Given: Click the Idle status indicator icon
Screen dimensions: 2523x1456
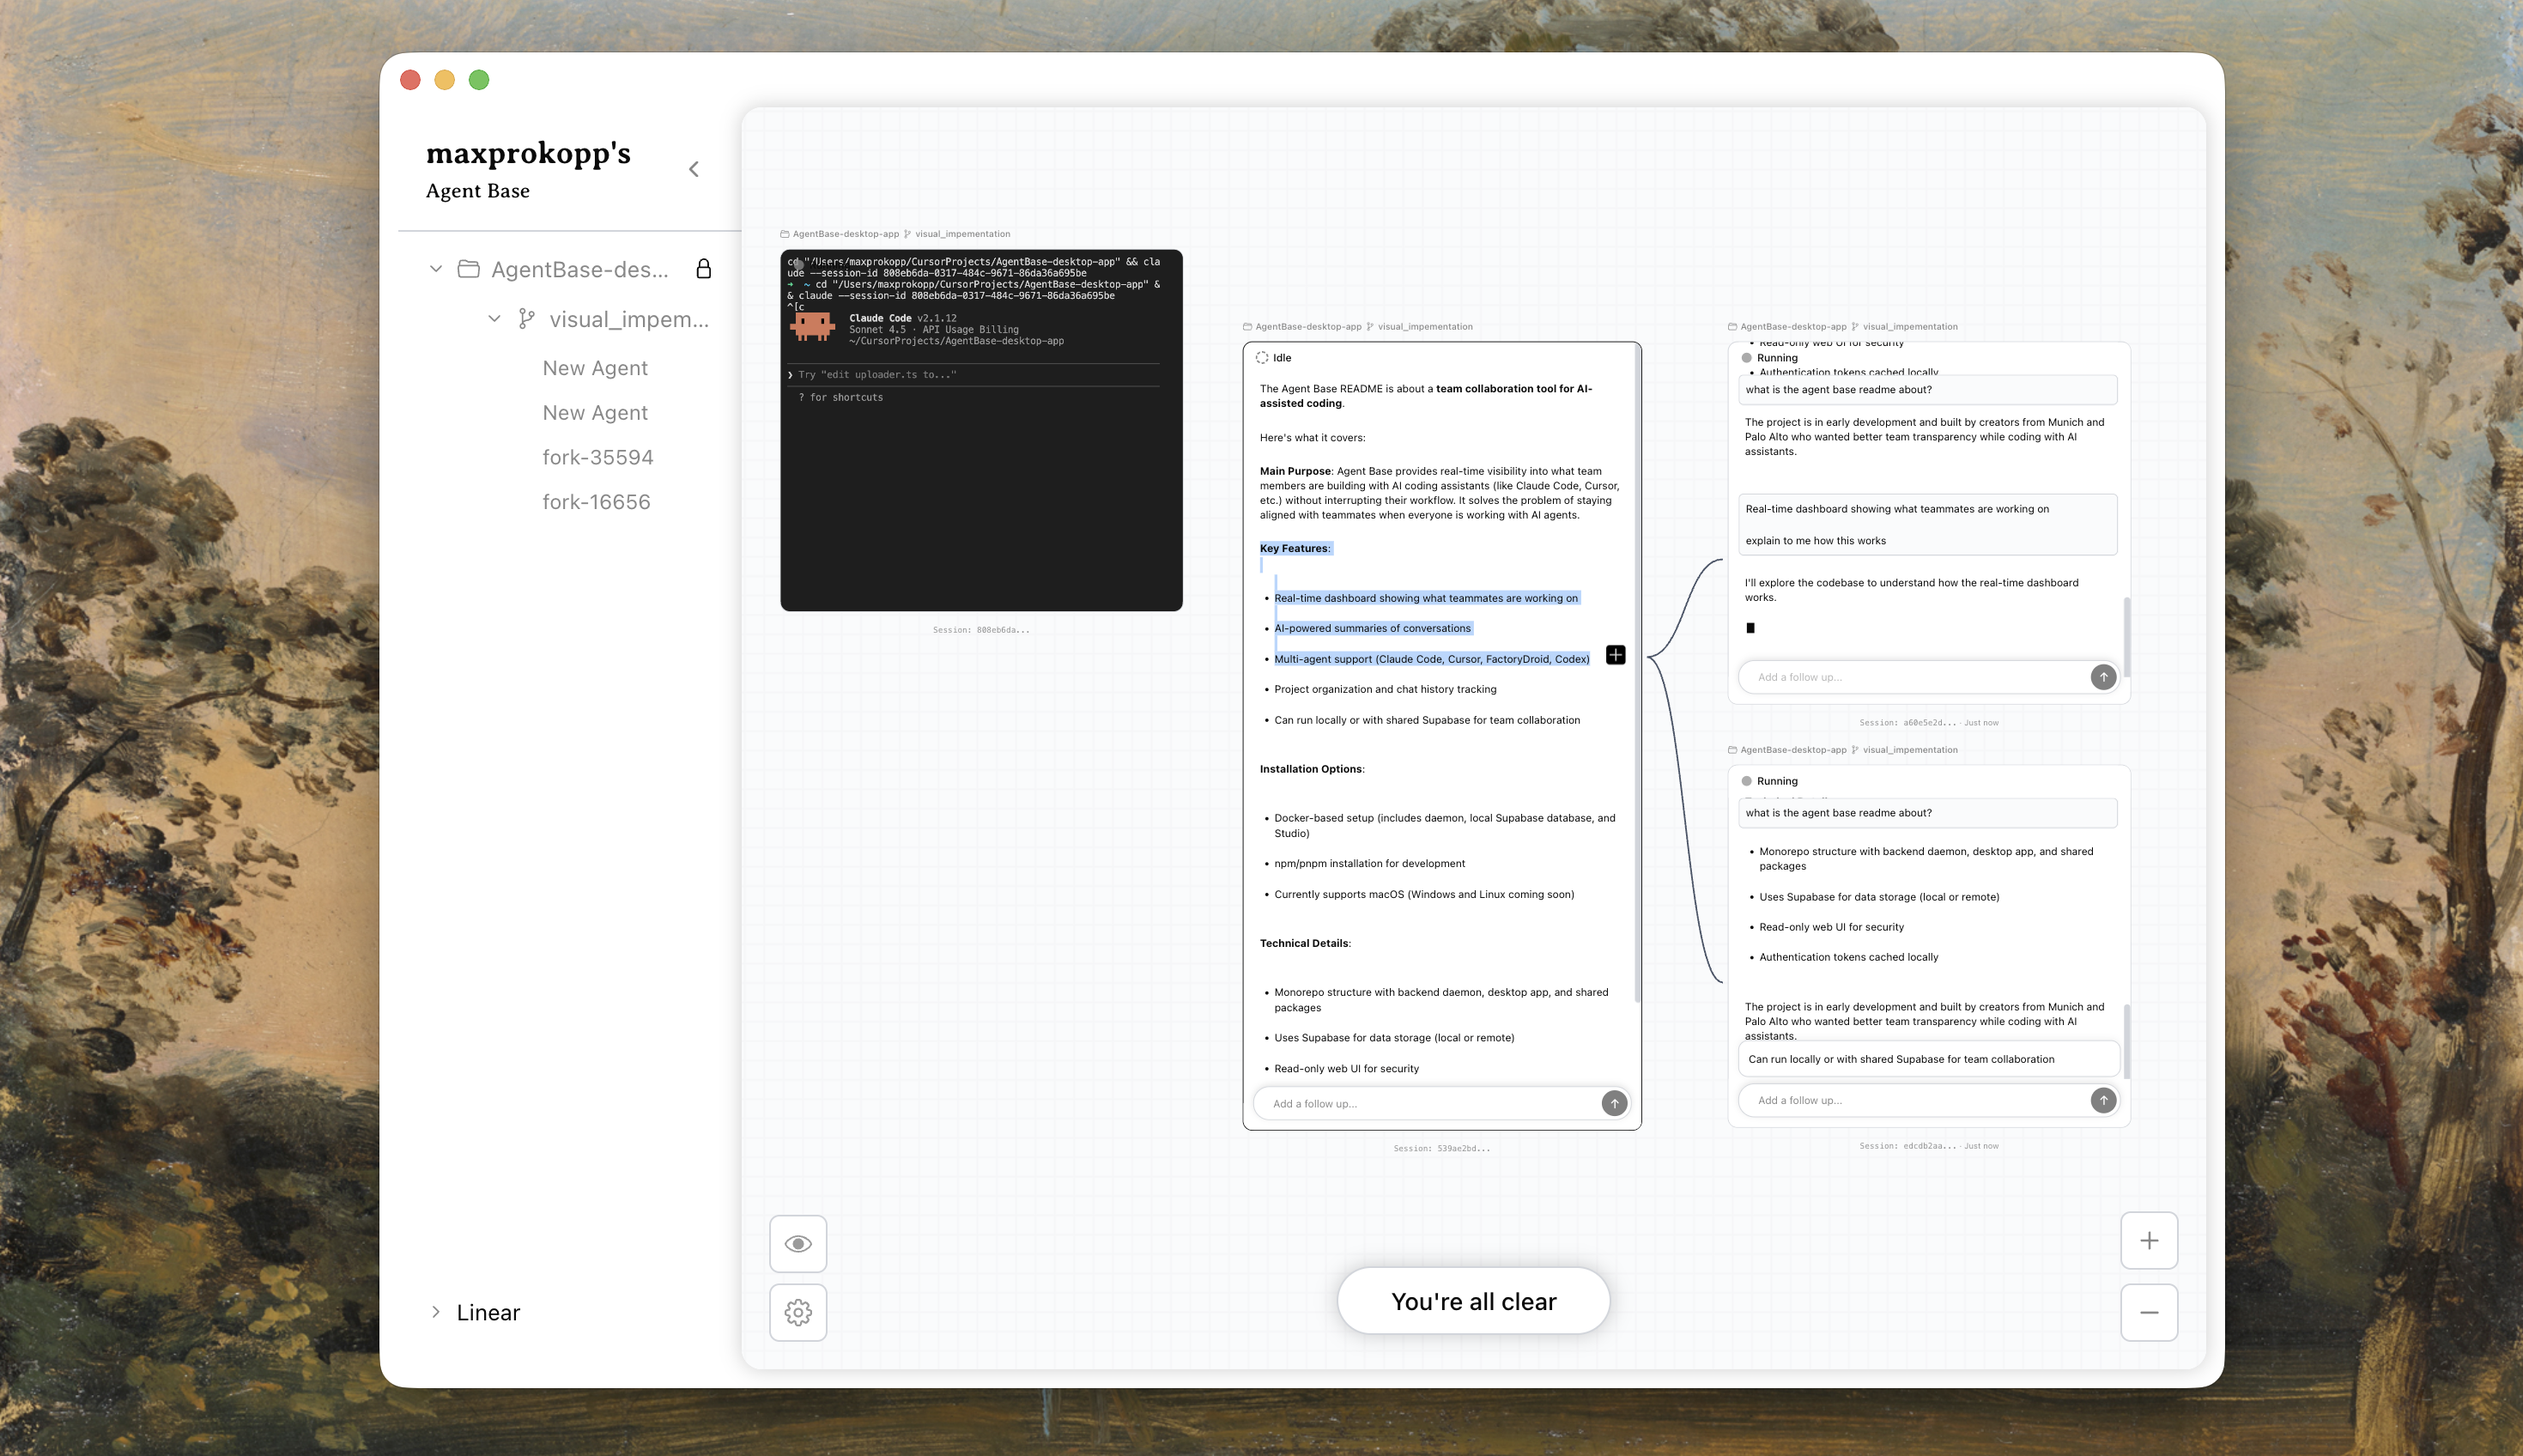Looking at the screenshot, I should click(1262, 357).
